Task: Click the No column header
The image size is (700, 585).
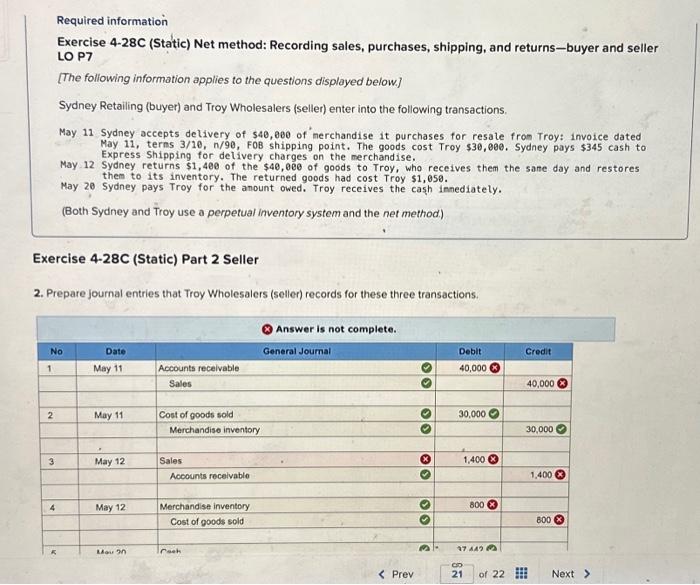Action: tap(56, 351)
